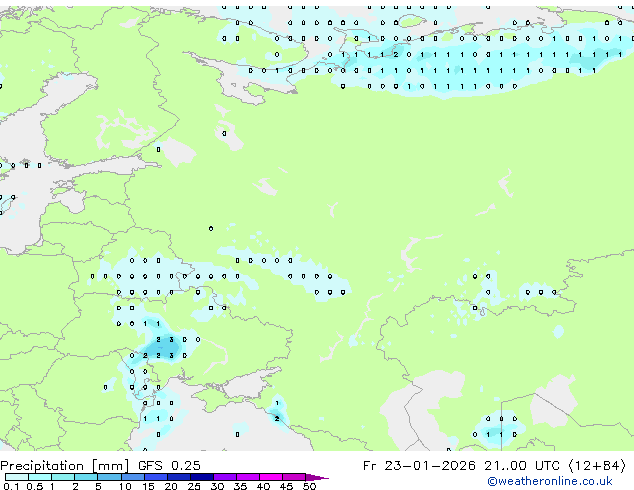Screen dimensions: 634x490
Task: Click the legend label "0.5"
Action: pos(34,486)
